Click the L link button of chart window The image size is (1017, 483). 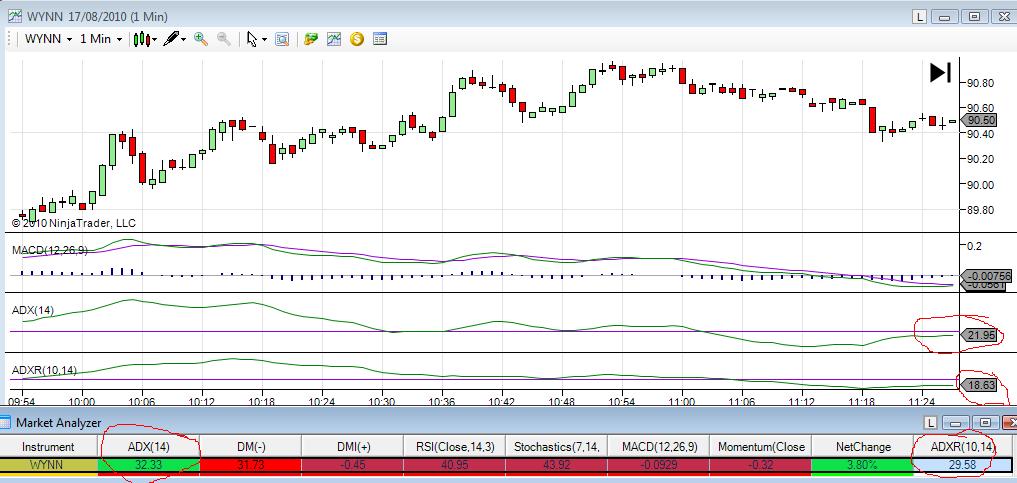(920, 18)
